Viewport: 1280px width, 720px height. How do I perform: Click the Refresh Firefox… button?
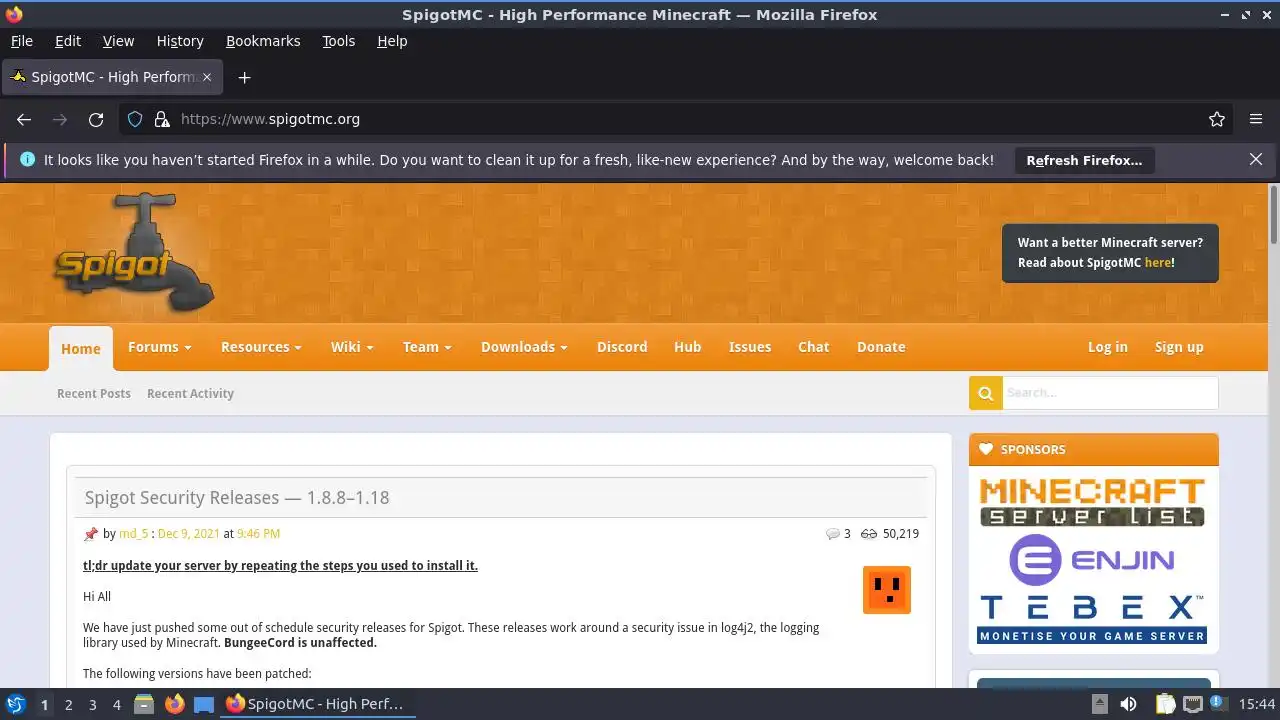[1084, 160]
